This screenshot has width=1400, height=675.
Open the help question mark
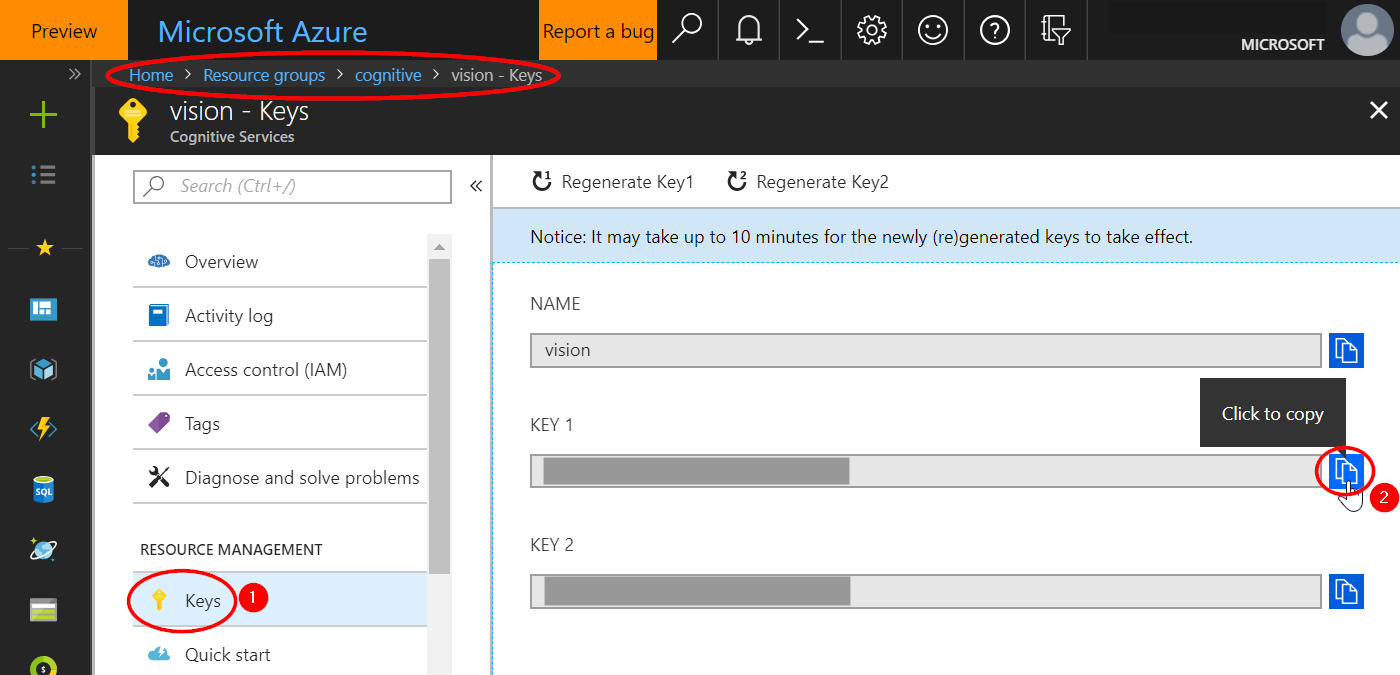(994, 30)
